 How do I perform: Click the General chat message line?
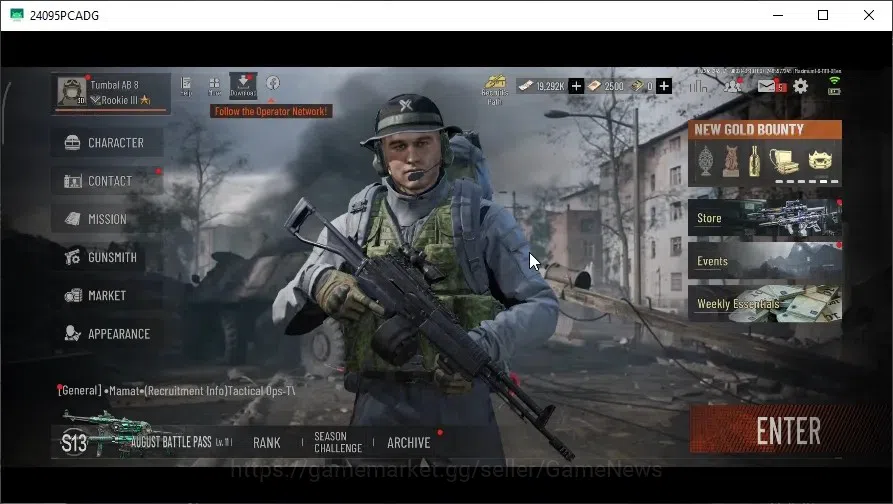177,391
